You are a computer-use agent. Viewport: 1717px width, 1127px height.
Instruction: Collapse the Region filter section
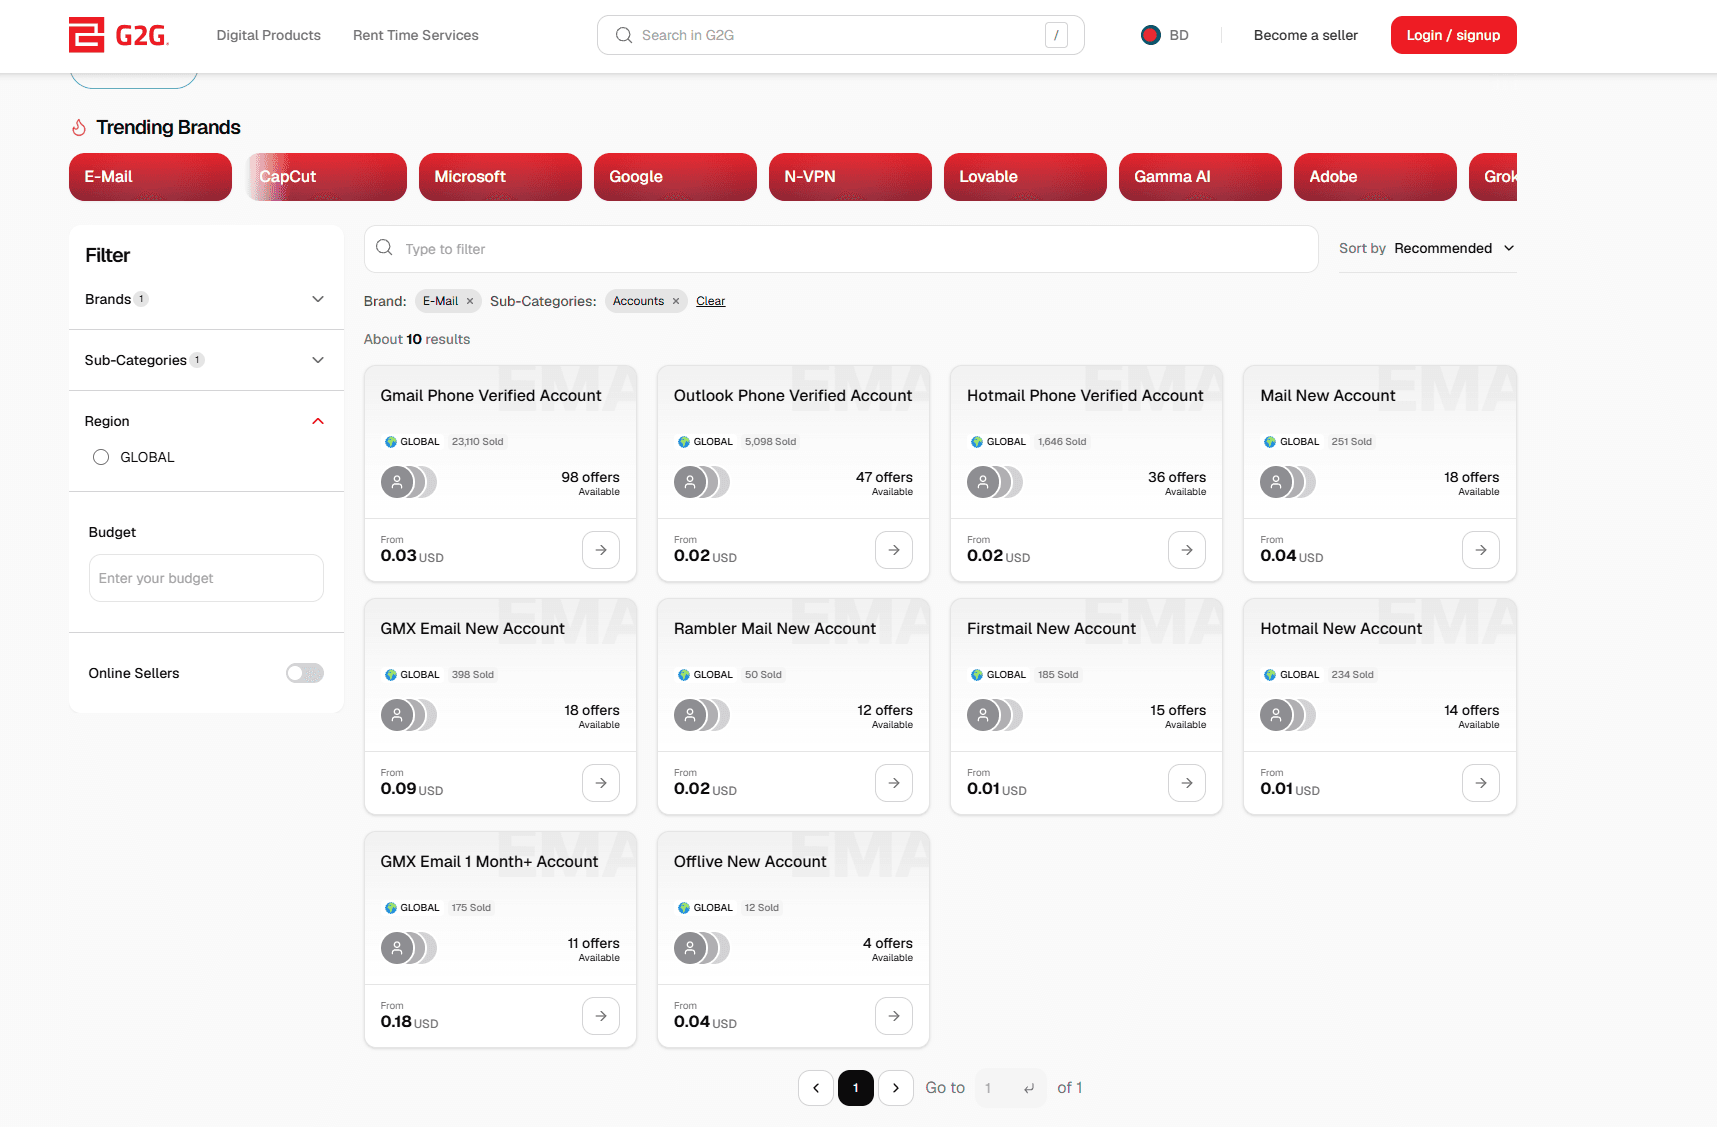coord(318,421)
